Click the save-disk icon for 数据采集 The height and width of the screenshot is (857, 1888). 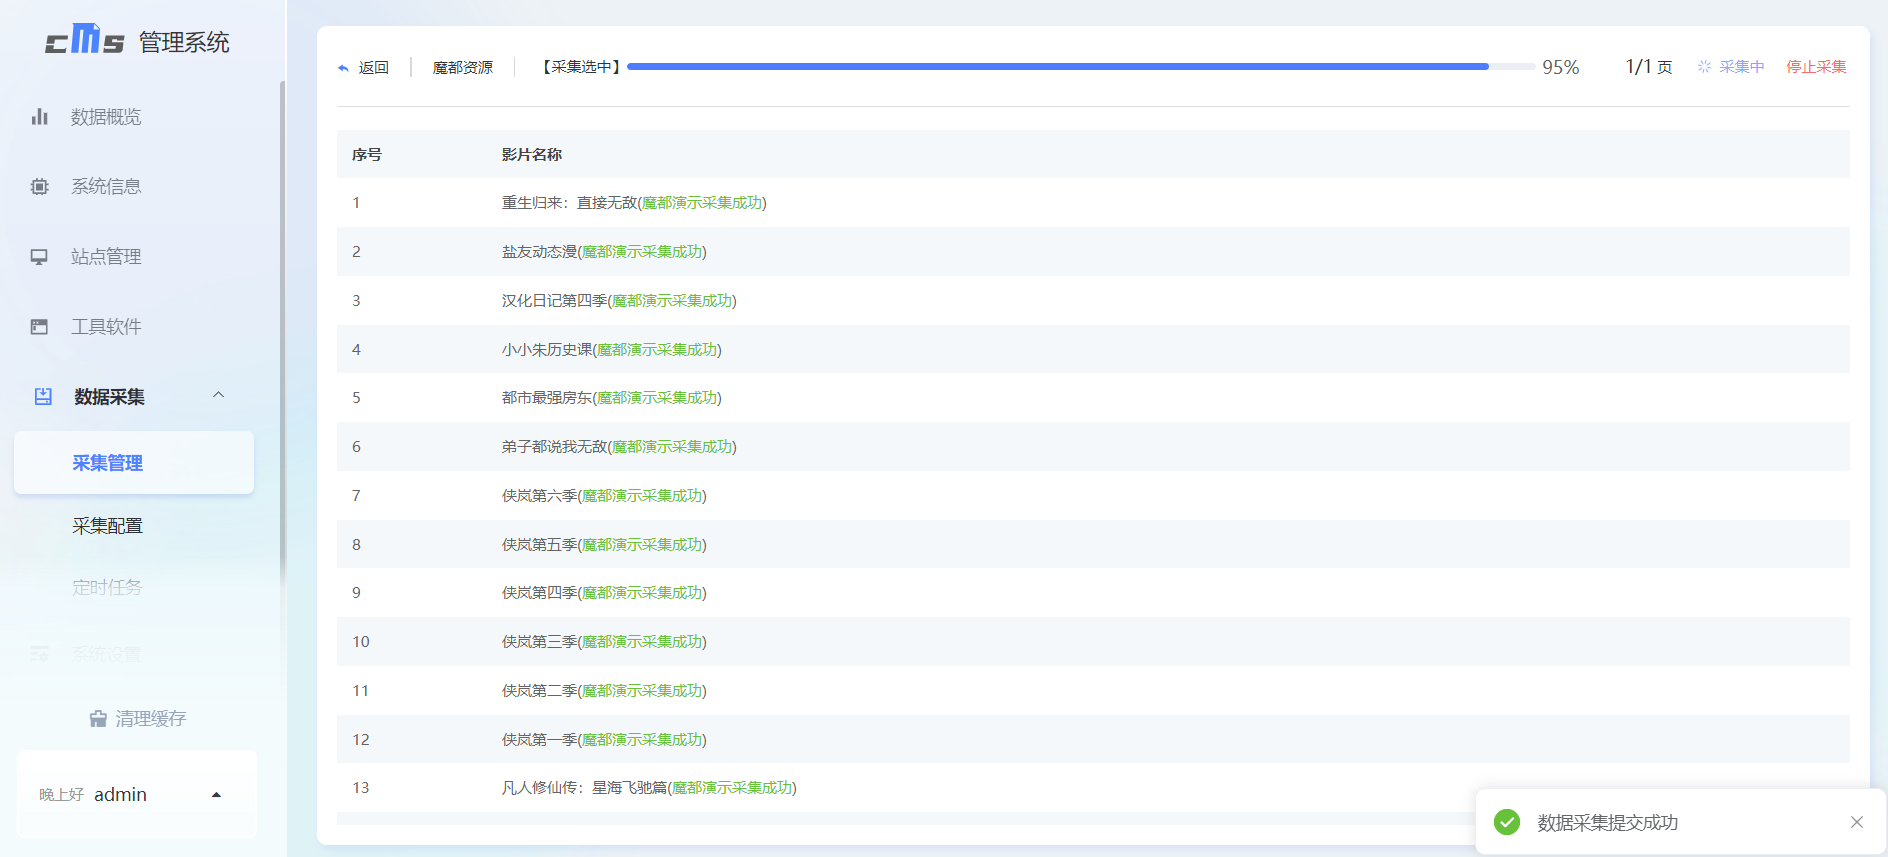pos(43,397)
